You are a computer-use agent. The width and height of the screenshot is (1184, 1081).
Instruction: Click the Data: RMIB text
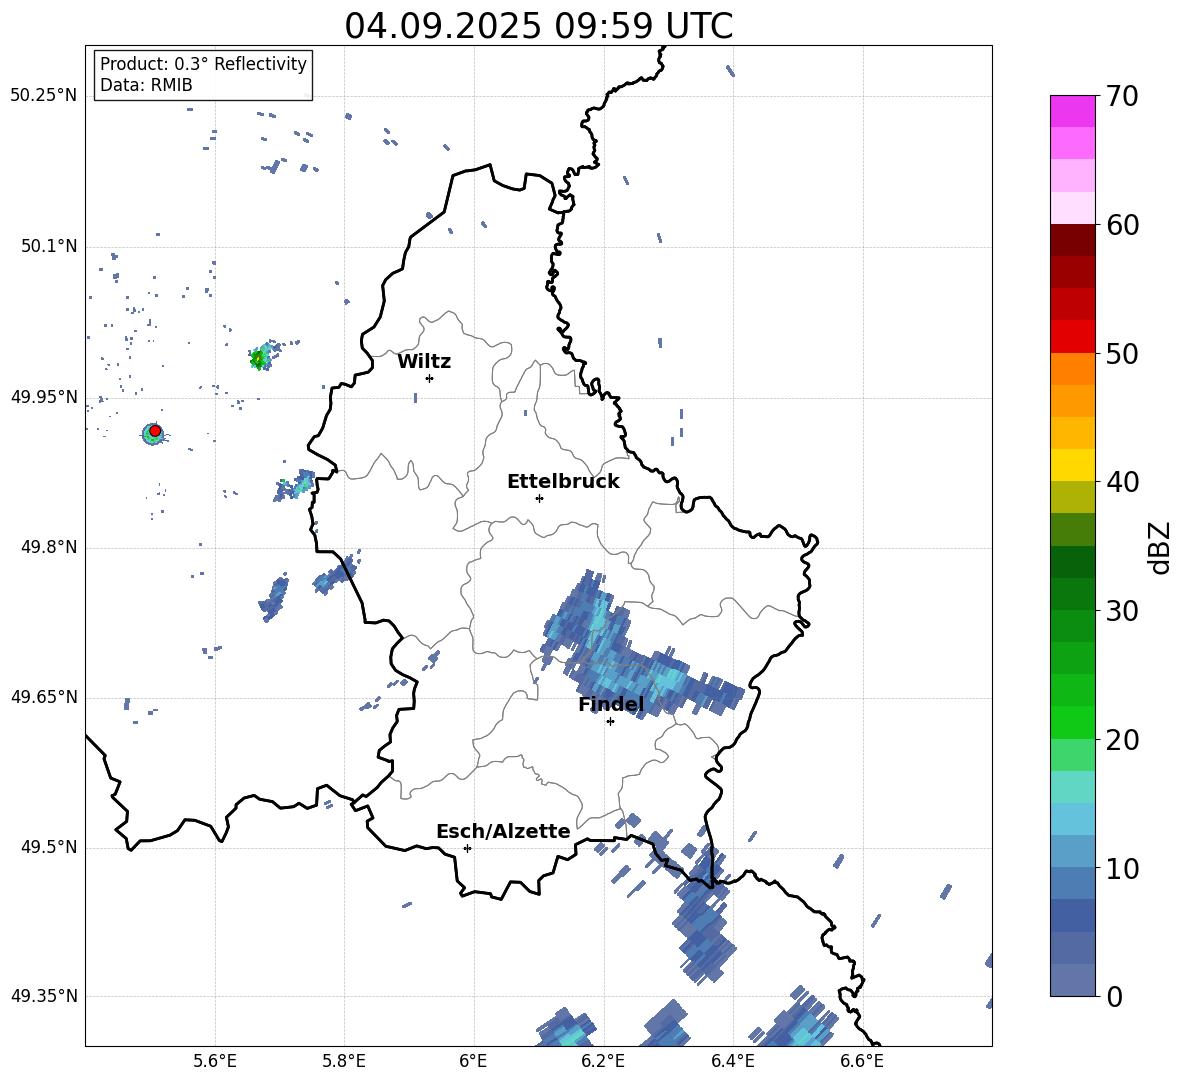[x=146, y=85]
